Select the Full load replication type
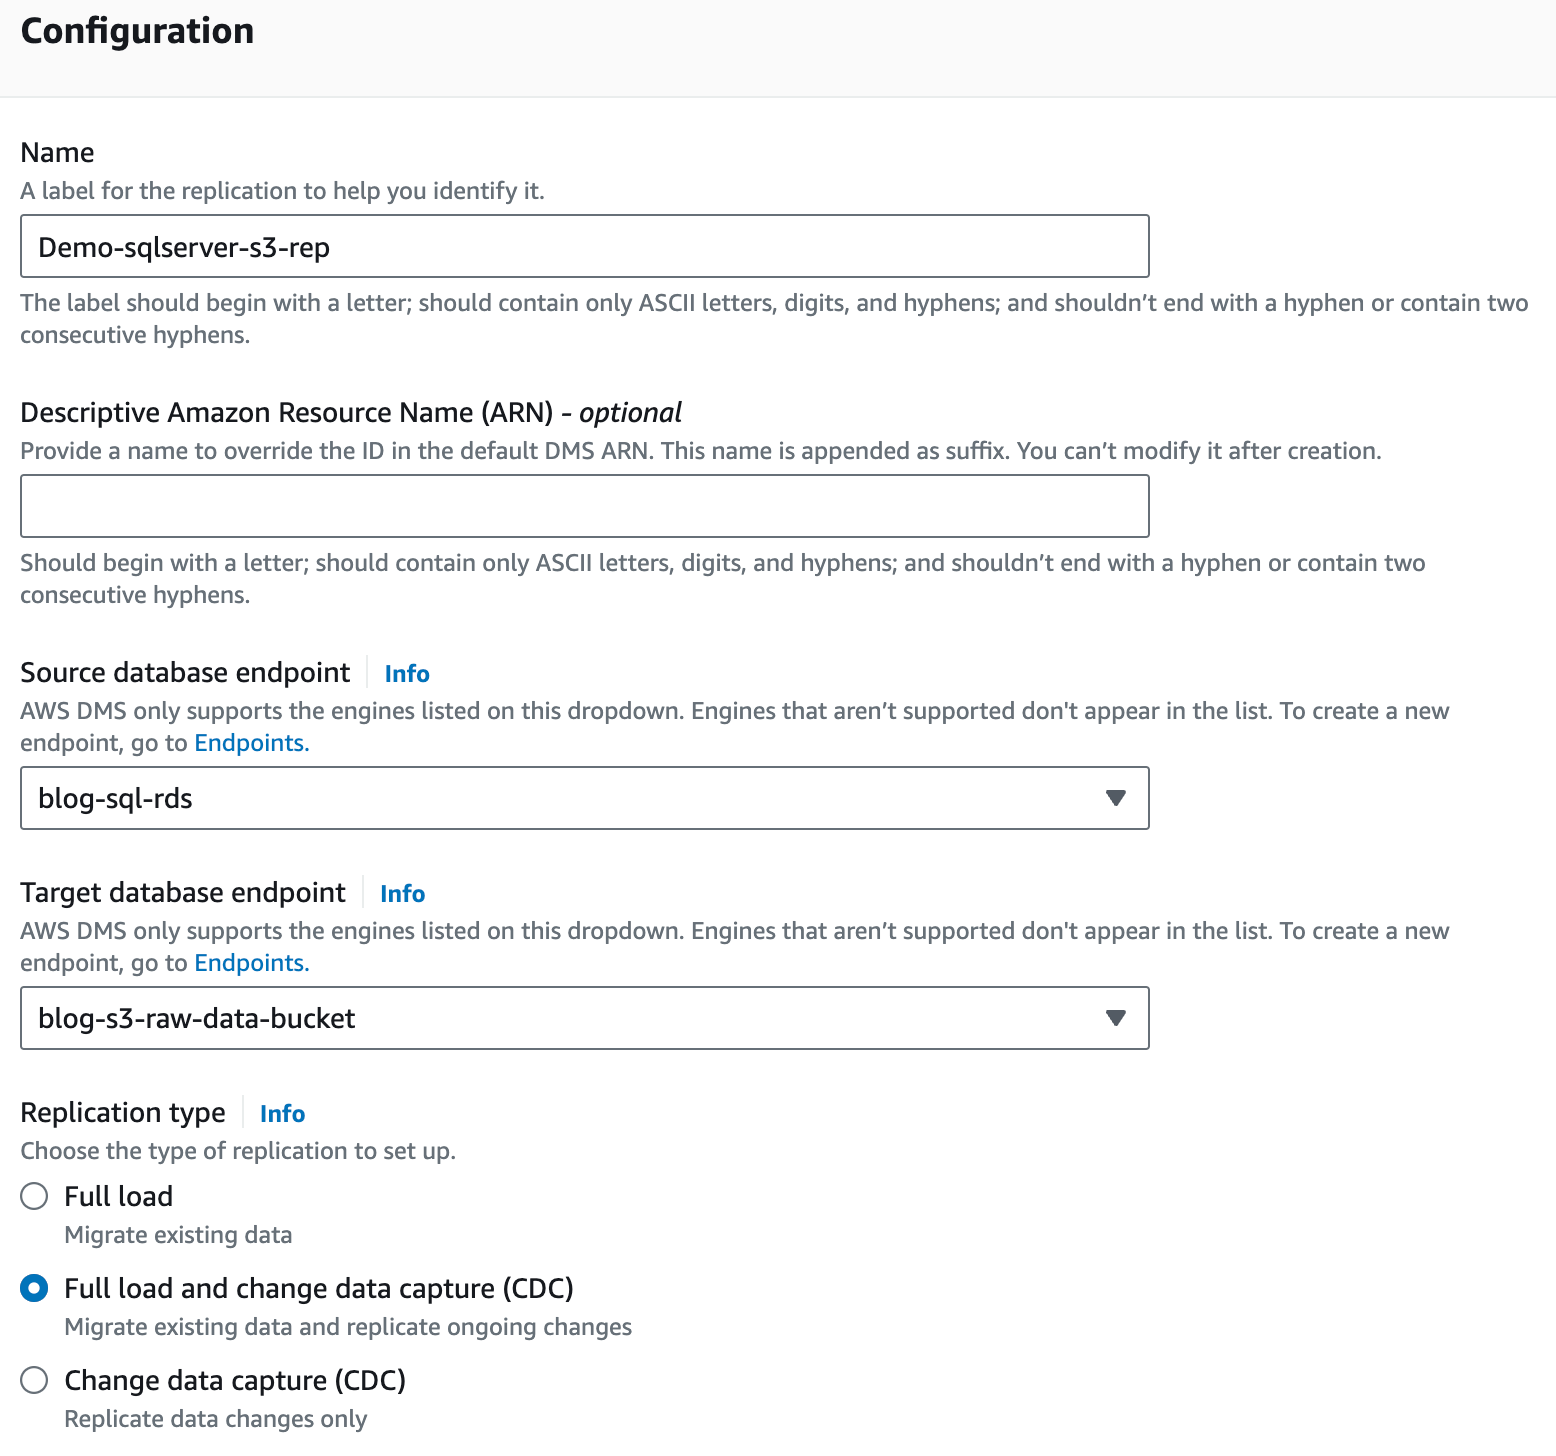Screen dimensions: 1556x1456 [34, 1196]
